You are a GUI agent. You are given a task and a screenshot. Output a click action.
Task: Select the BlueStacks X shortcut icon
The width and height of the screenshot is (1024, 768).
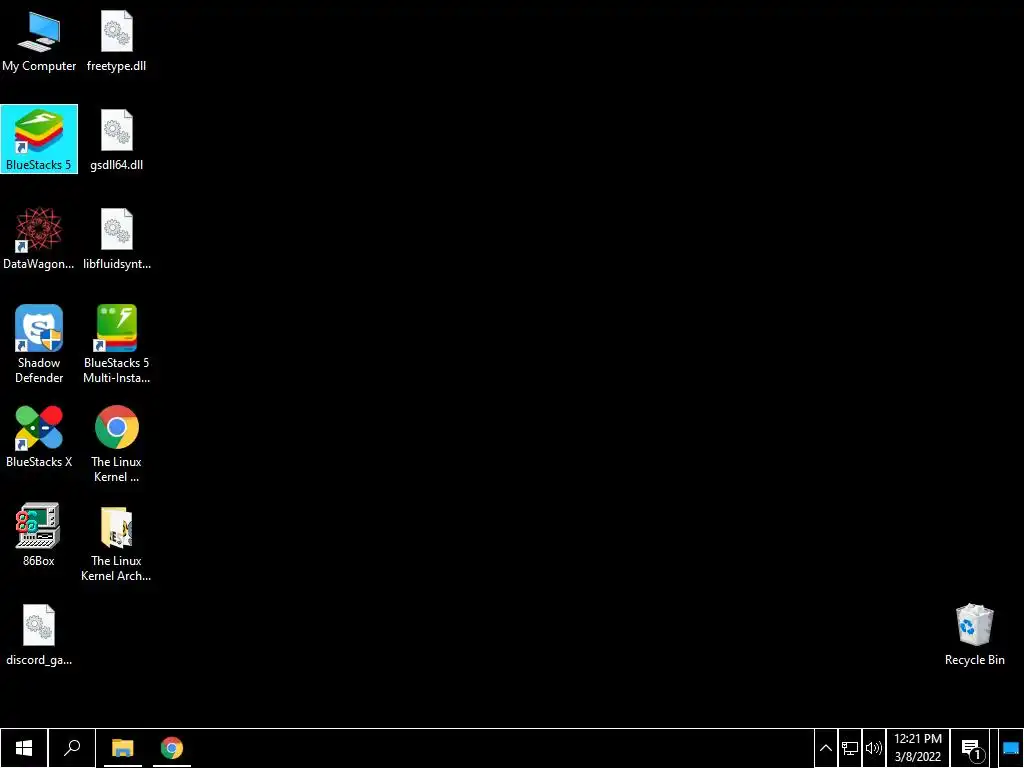(39, 436)
